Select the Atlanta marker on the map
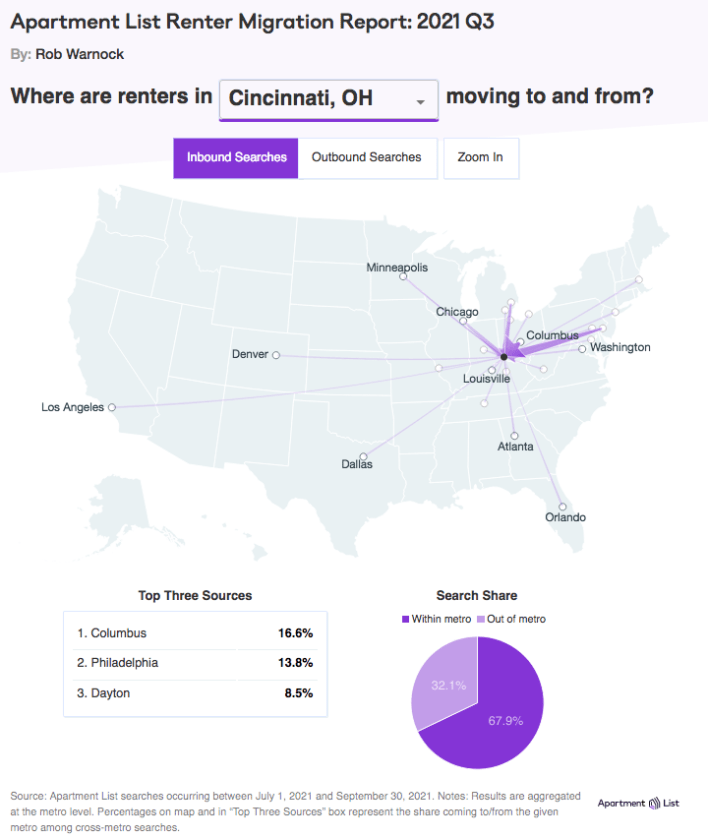Screen dimensions: 708x838 pos(514,436)
